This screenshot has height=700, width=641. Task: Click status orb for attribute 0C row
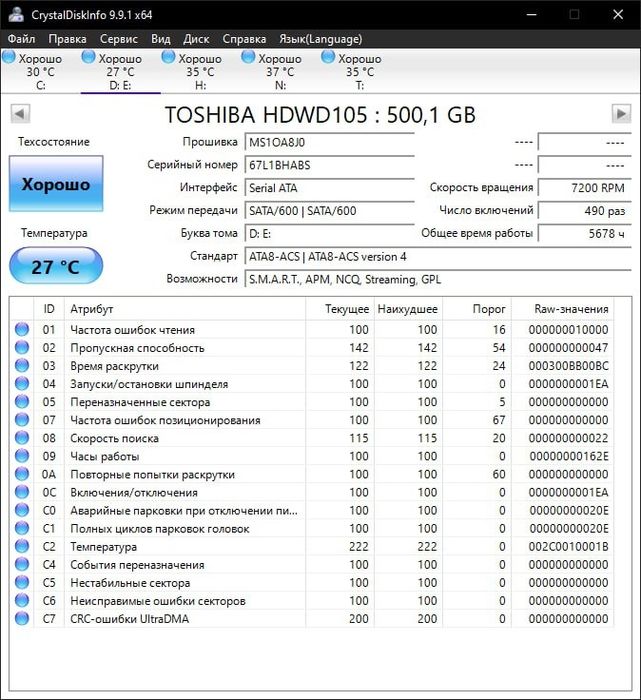coord(22,492)
